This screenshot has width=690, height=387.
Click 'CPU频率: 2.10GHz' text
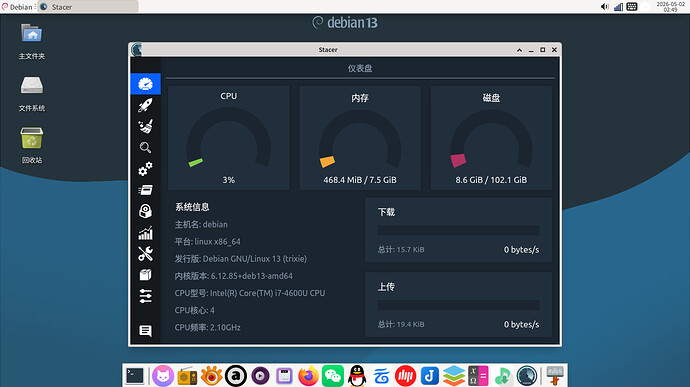(208, 327)
